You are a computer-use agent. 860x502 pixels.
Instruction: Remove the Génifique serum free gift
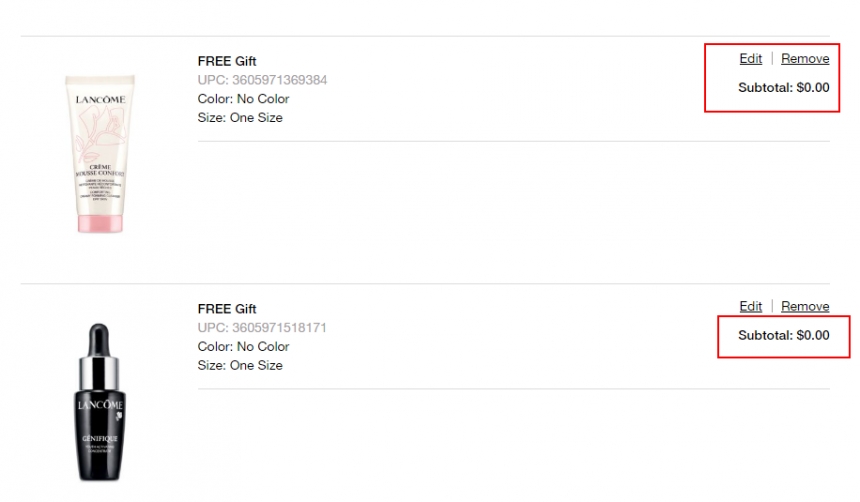pos(805,306)
